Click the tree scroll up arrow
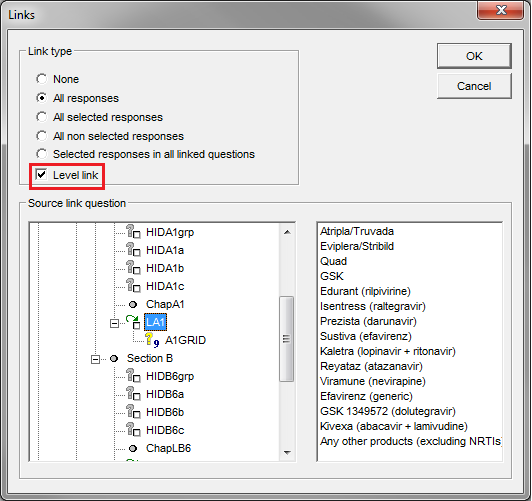Image resolution: width=532 pixels, height=501 pixels. pyautogui.click(x=287, y=232)
